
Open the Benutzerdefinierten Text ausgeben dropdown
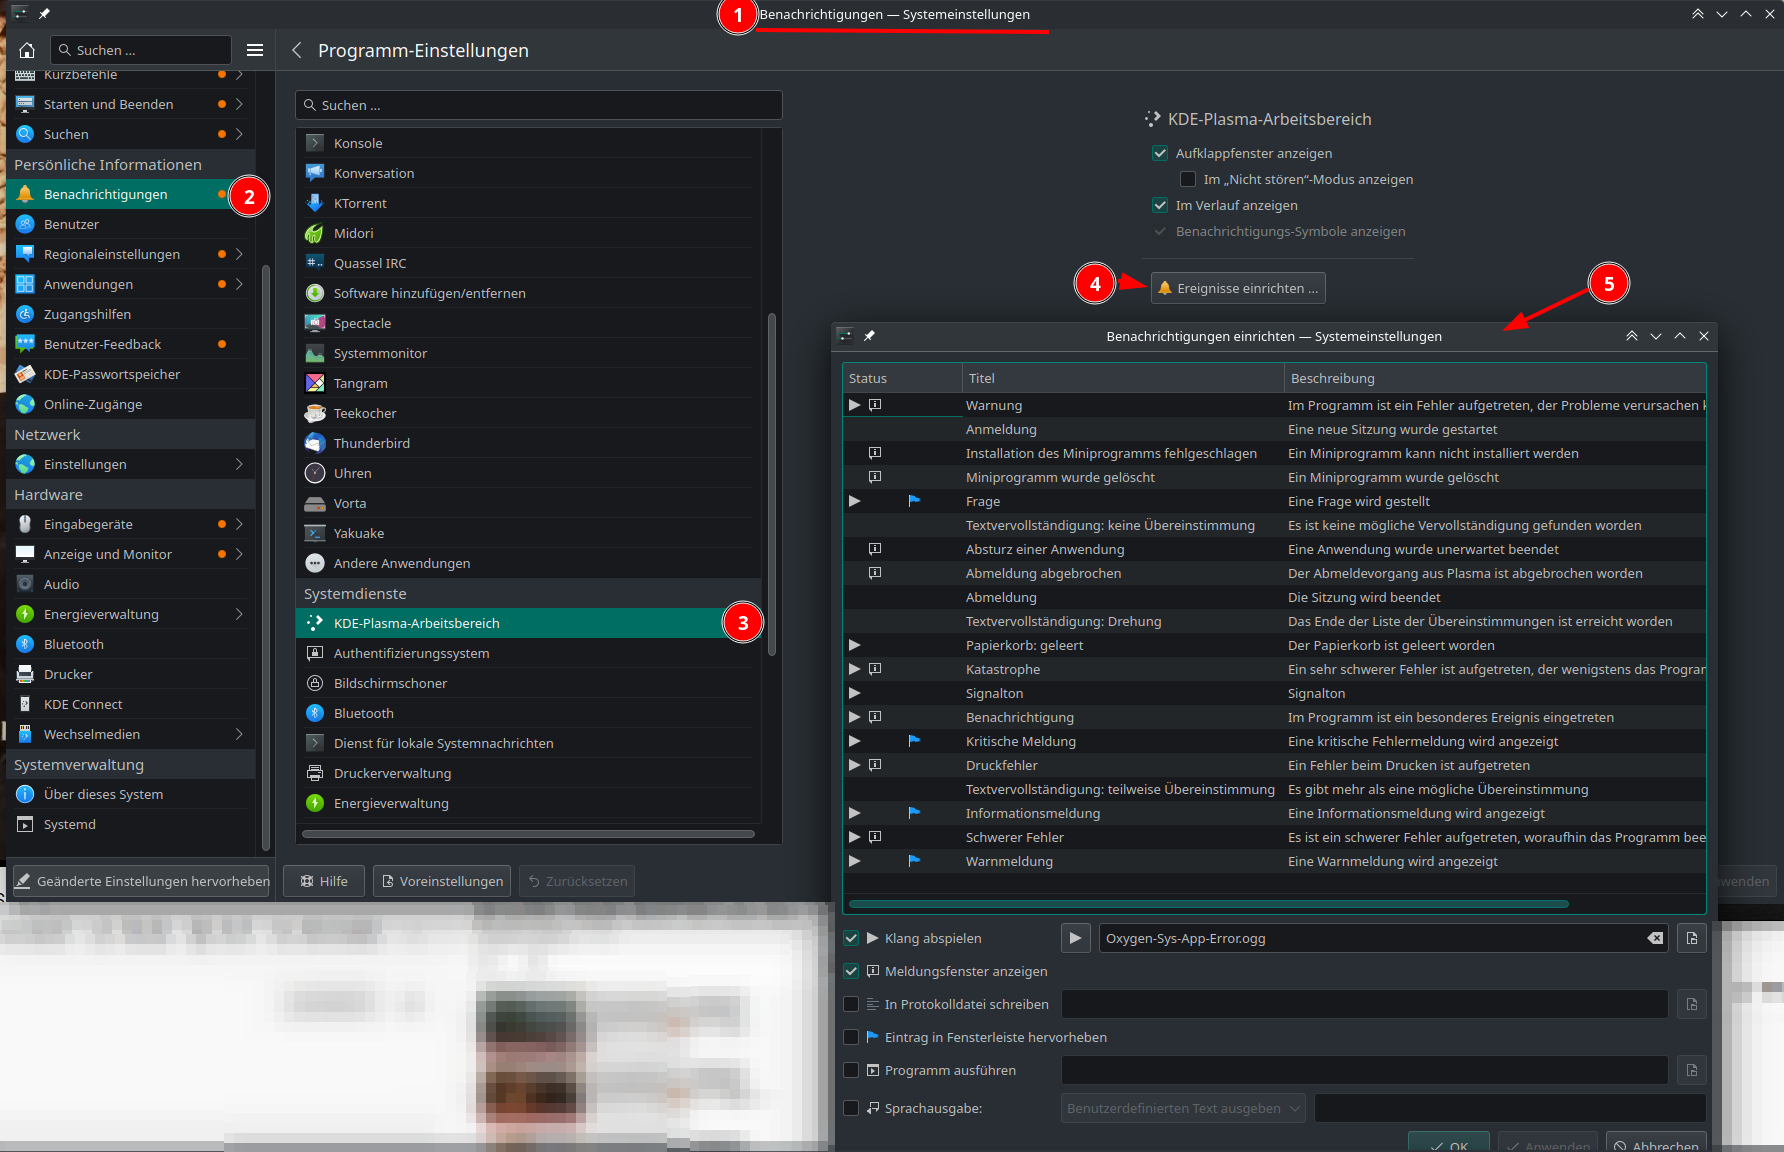(x=1183, y=1108)
